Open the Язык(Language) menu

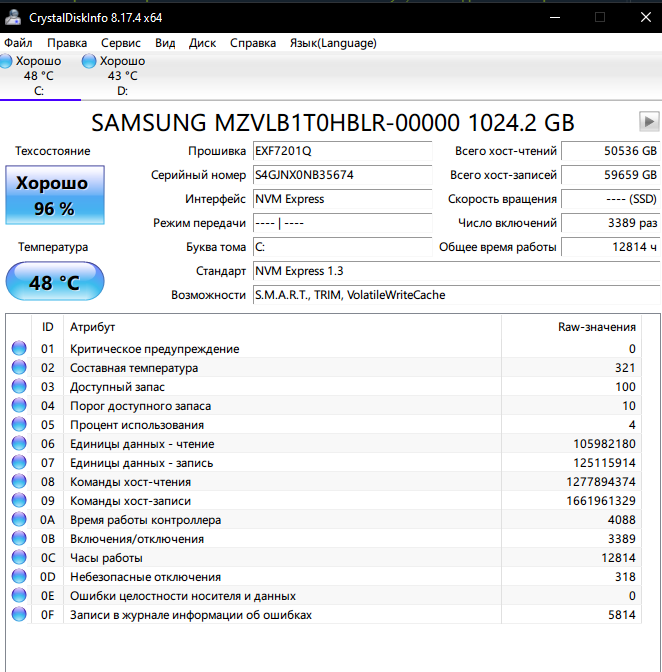333,43
